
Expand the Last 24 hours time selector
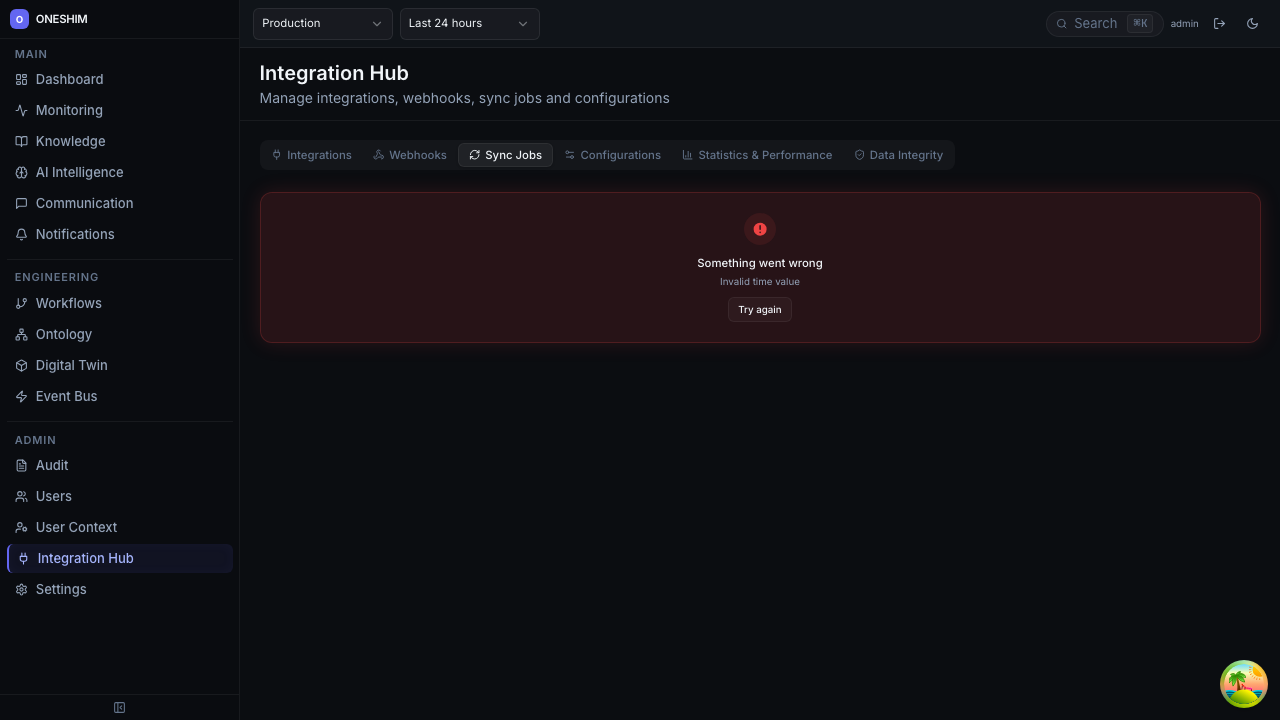click(469, 23)
